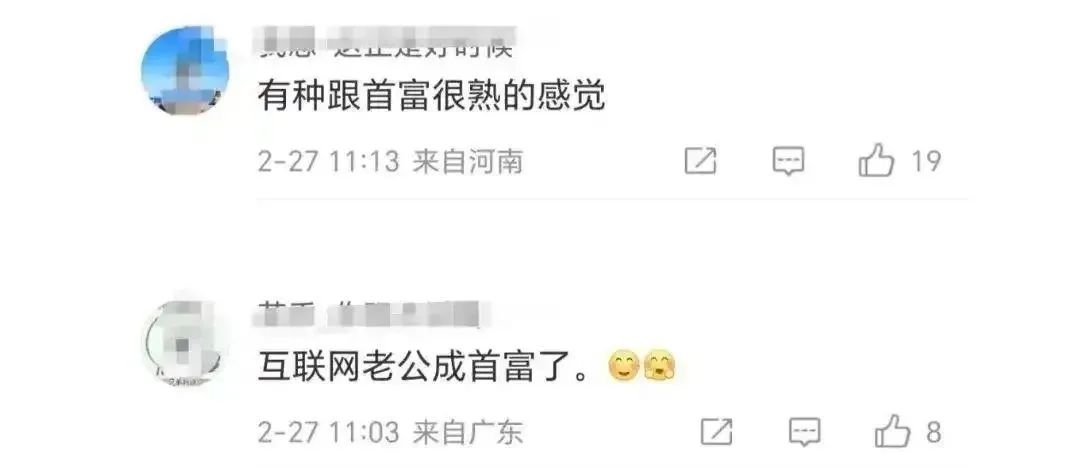Click the smiling emoji after 首富了

(x=624, y=368)
